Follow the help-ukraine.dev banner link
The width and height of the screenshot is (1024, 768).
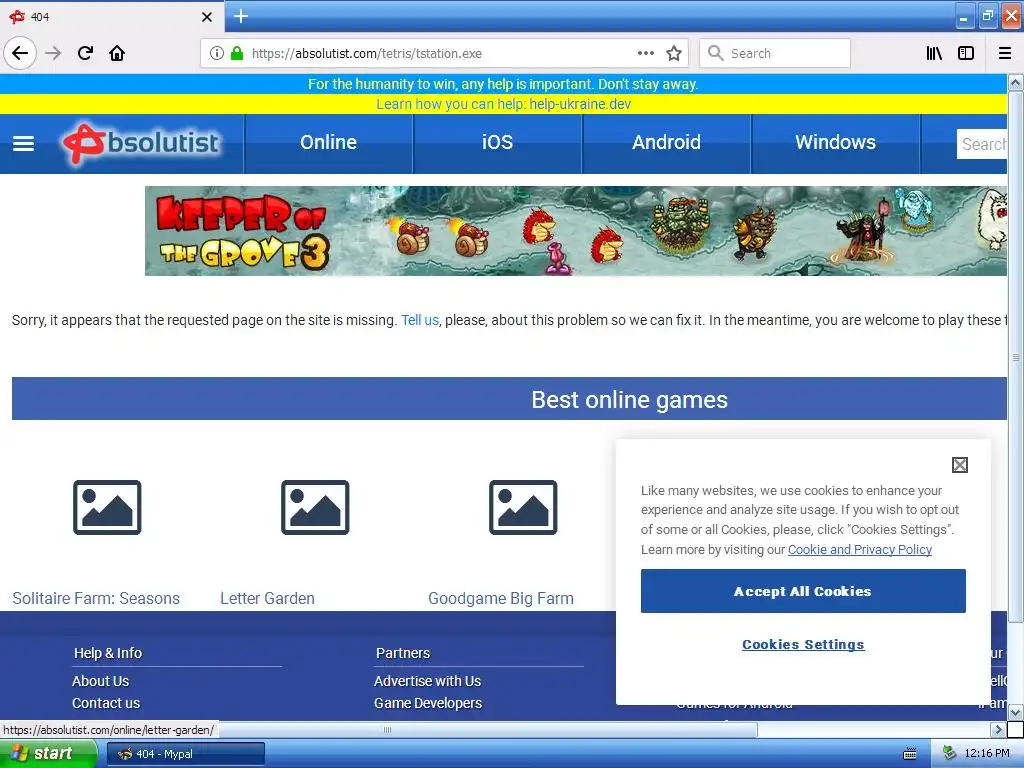580,104
